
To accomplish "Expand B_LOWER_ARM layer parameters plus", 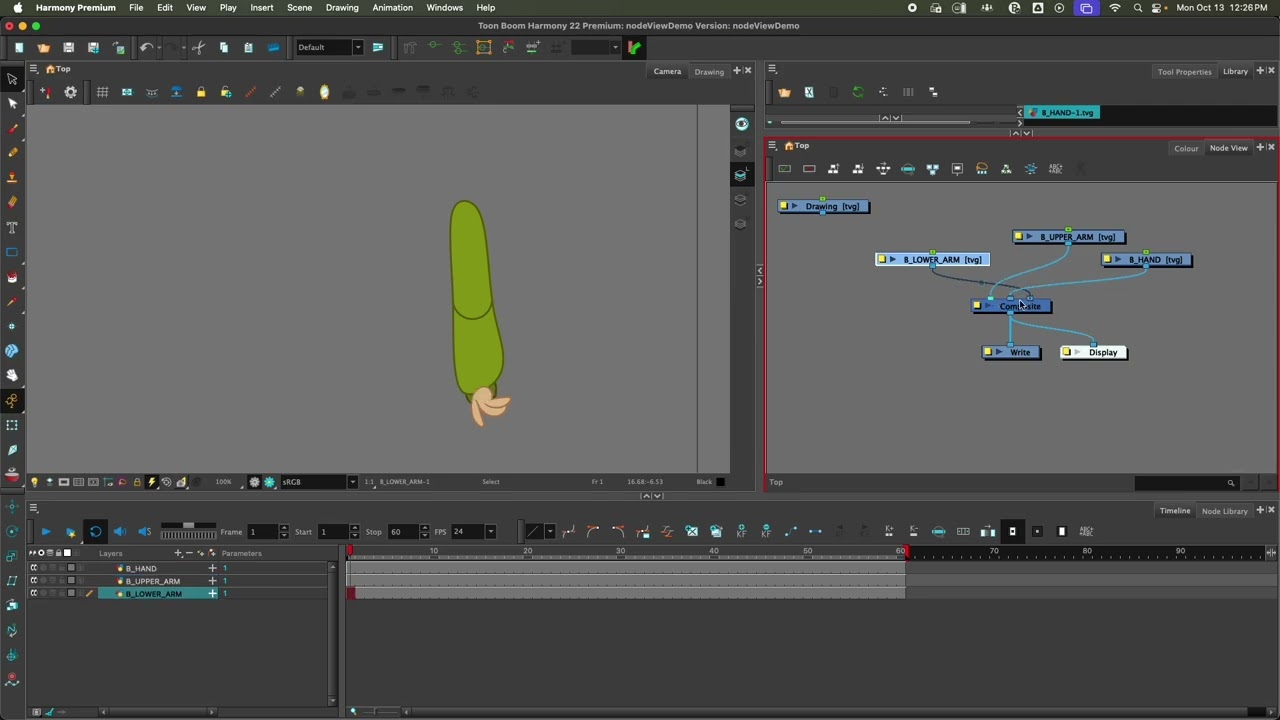I will coord(212,594).
